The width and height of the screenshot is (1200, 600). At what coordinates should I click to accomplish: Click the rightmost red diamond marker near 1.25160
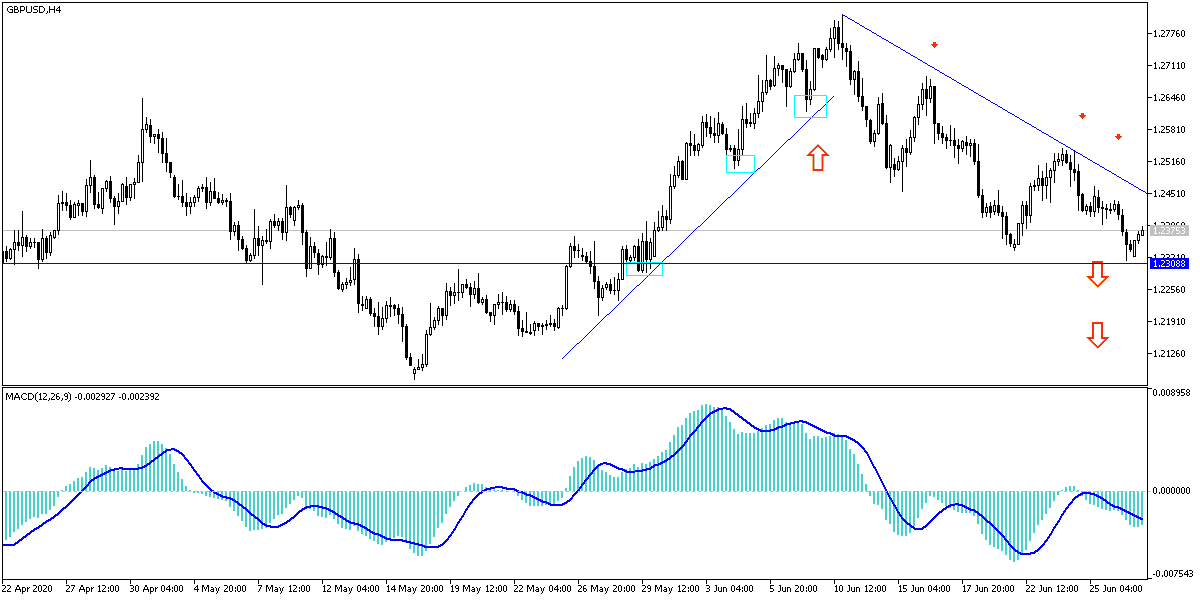click(x=1118, y=137)
